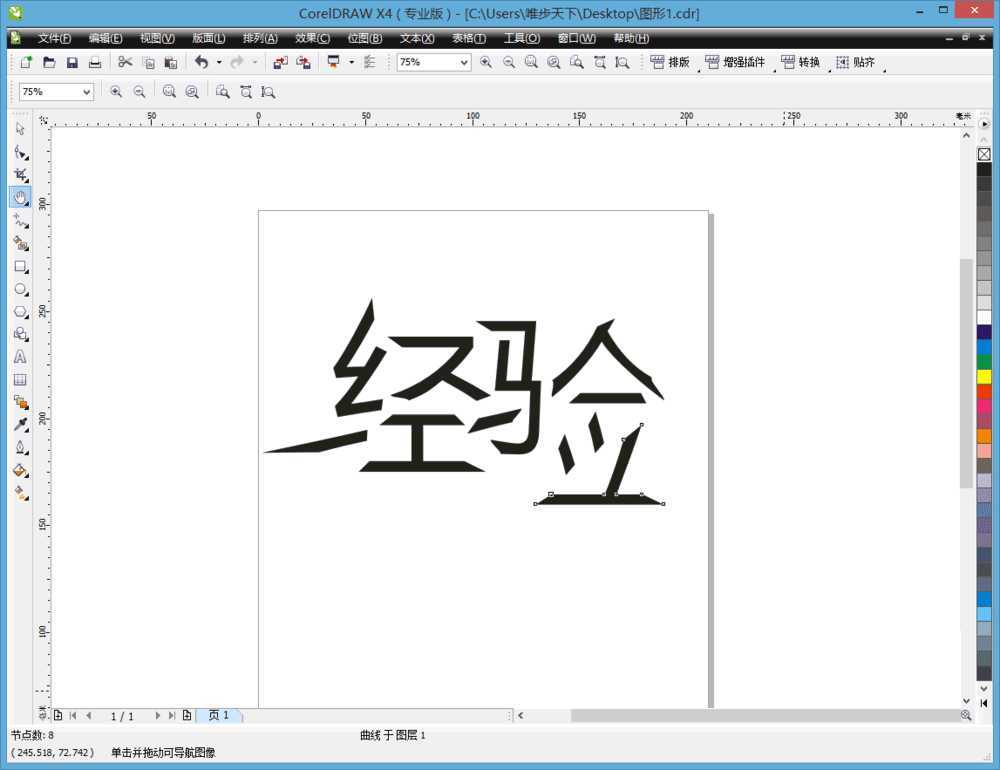Open the Outline Pen tool
This screenshot has height=770, width=1000.
click(20, 449)
